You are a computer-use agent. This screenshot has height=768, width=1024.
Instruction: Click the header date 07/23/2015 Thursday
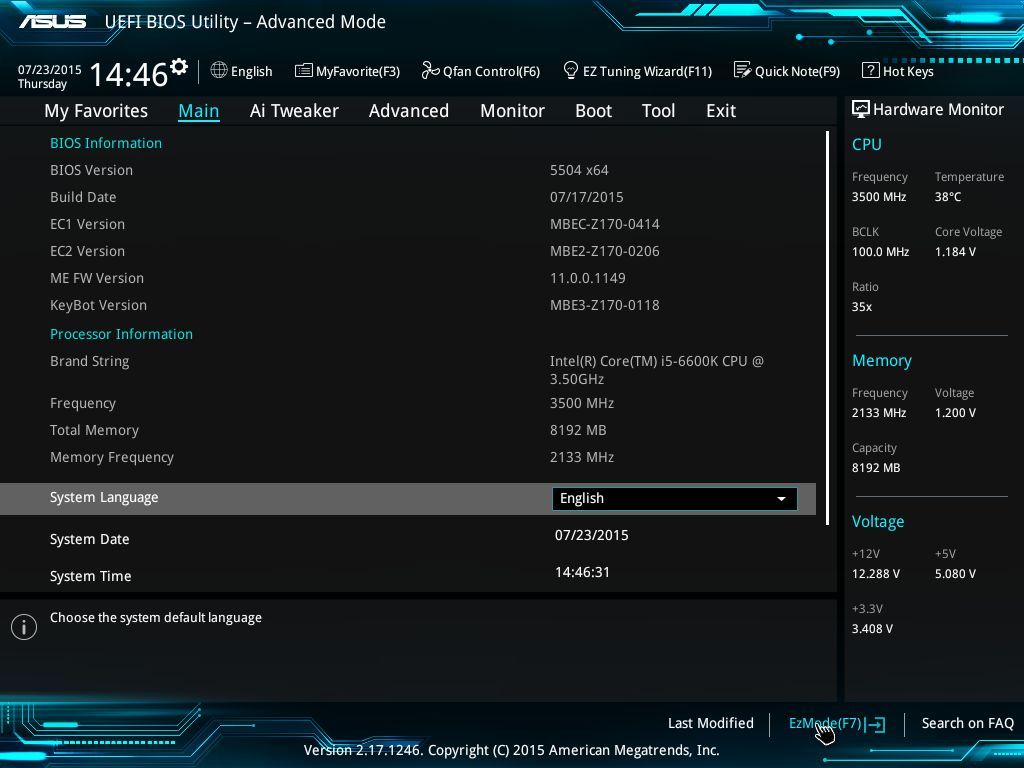[x=50, y=77]
